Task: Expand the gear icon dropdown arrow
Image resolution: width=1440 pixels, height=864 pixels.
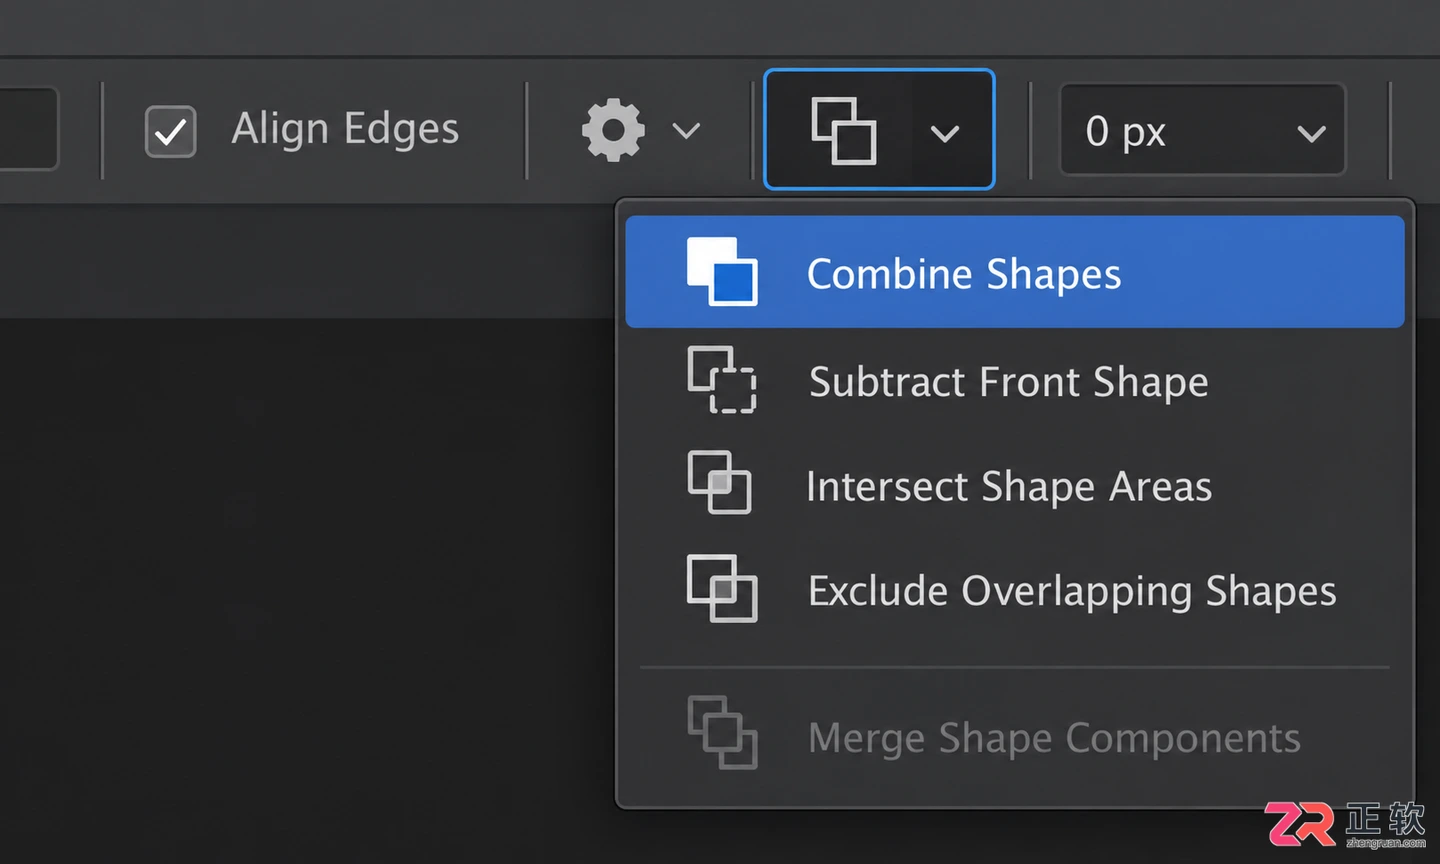Action: (x=686, y=131)
